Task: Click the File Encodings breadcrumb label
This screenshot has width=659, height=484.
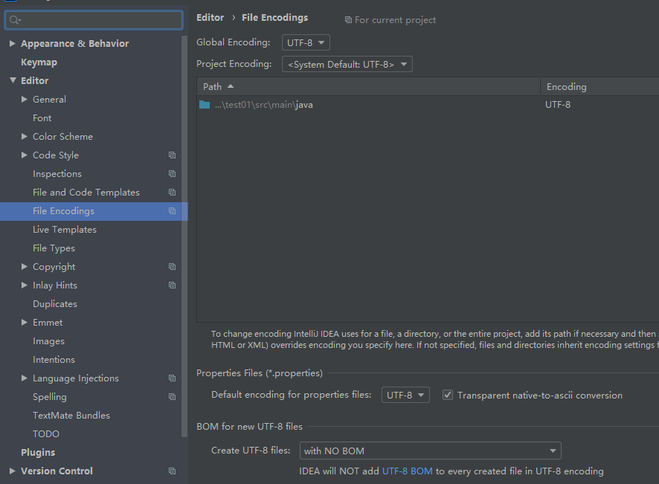Action: pos(275,18)
